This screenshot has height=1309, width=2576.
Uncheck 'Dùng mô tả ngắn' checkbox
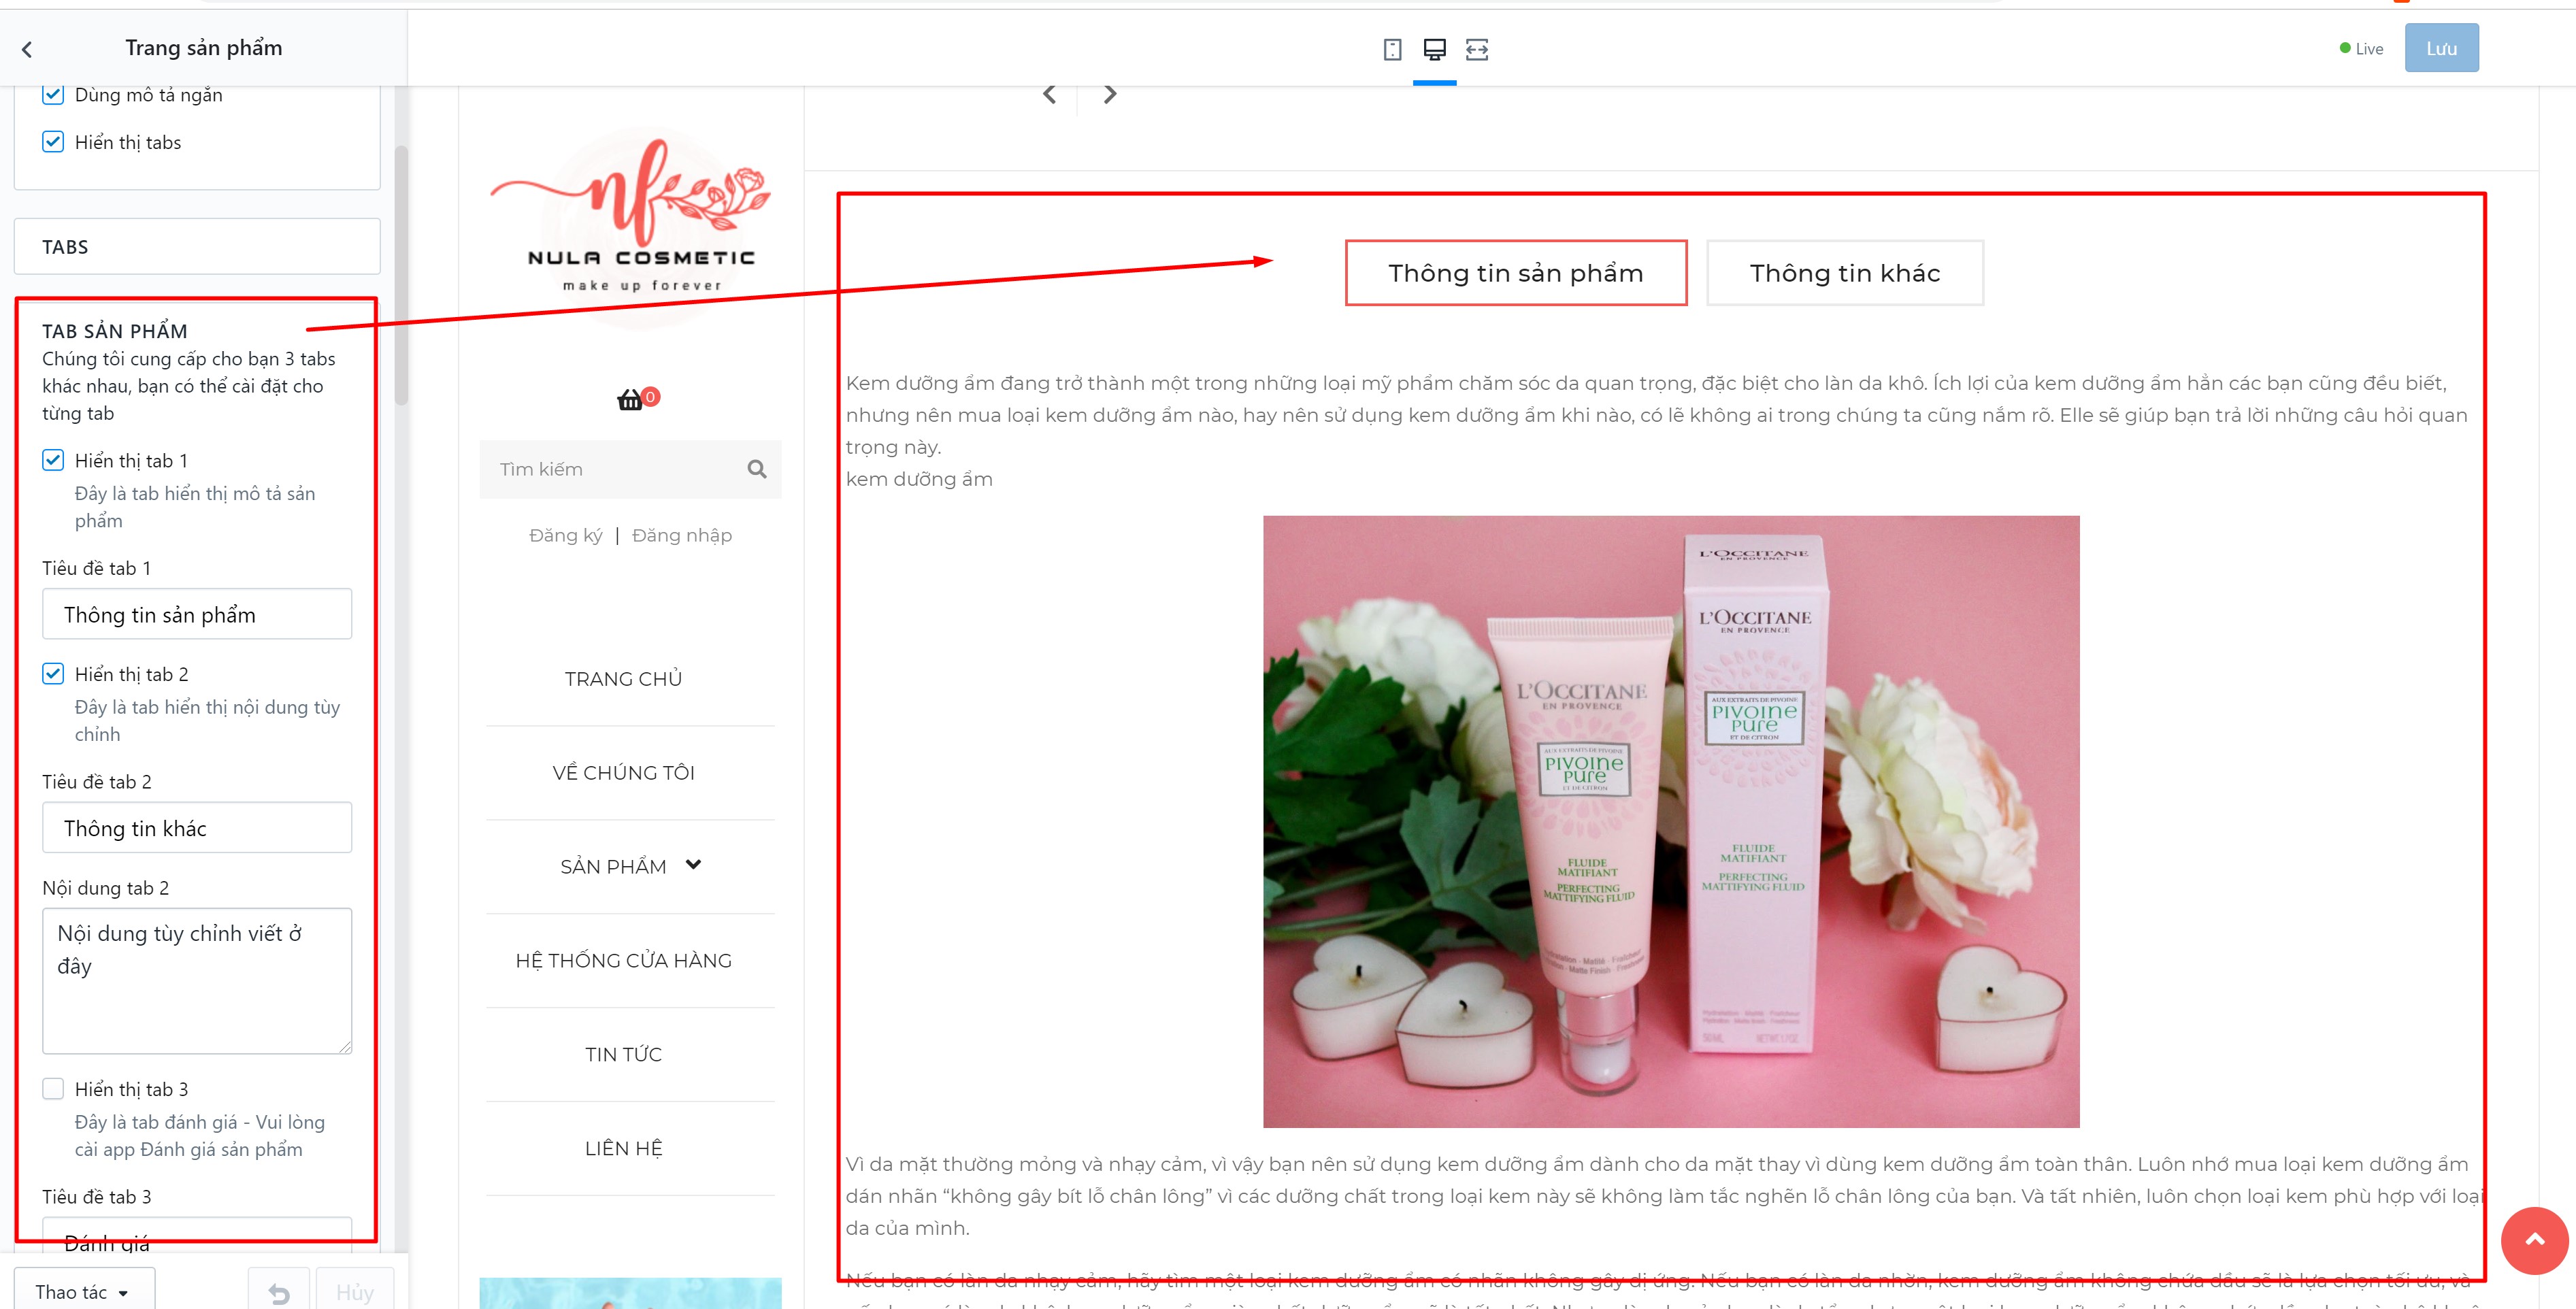click(x=53, y=95)
